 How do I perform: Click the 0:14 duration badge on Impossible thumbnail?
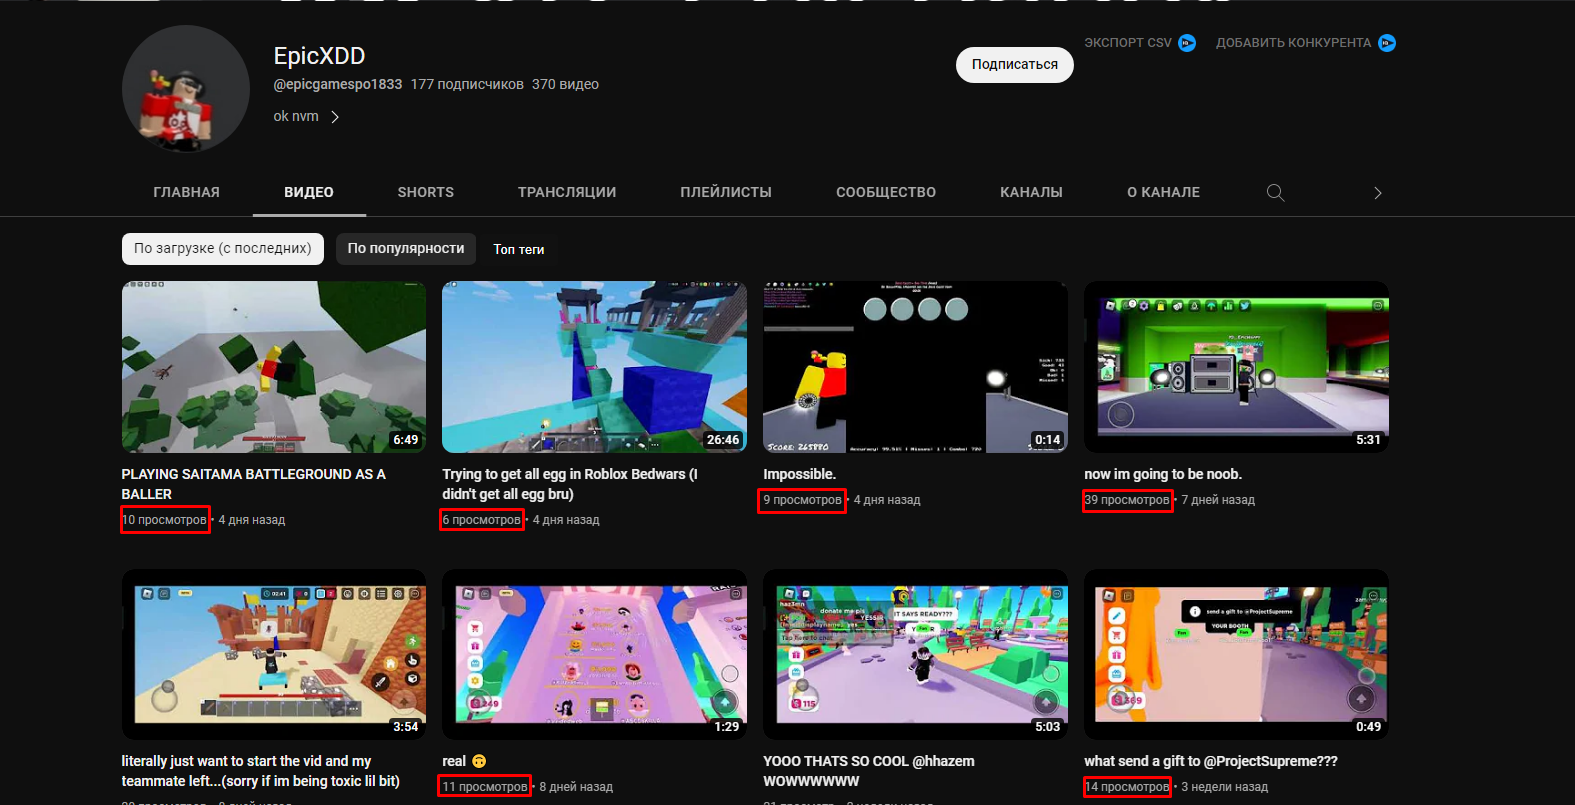click(1047, 440)
